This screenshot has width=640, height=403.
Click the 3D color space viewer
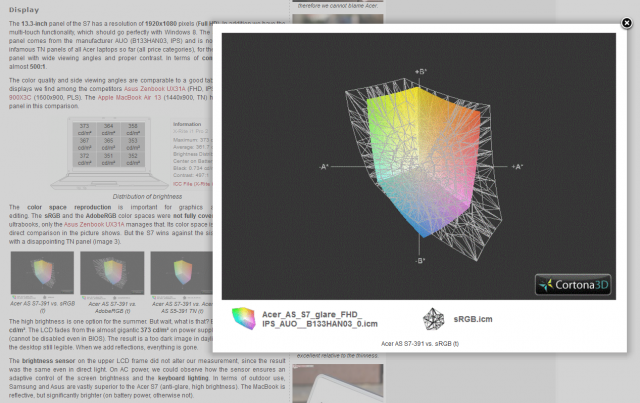pos(419,166)
